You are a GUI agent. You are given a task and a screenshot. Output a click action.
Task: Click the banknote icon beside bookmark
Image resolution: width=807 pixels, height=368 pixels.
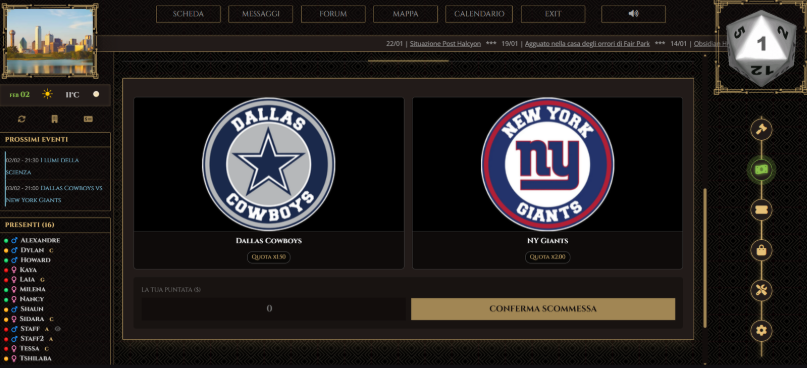[88, 119]
